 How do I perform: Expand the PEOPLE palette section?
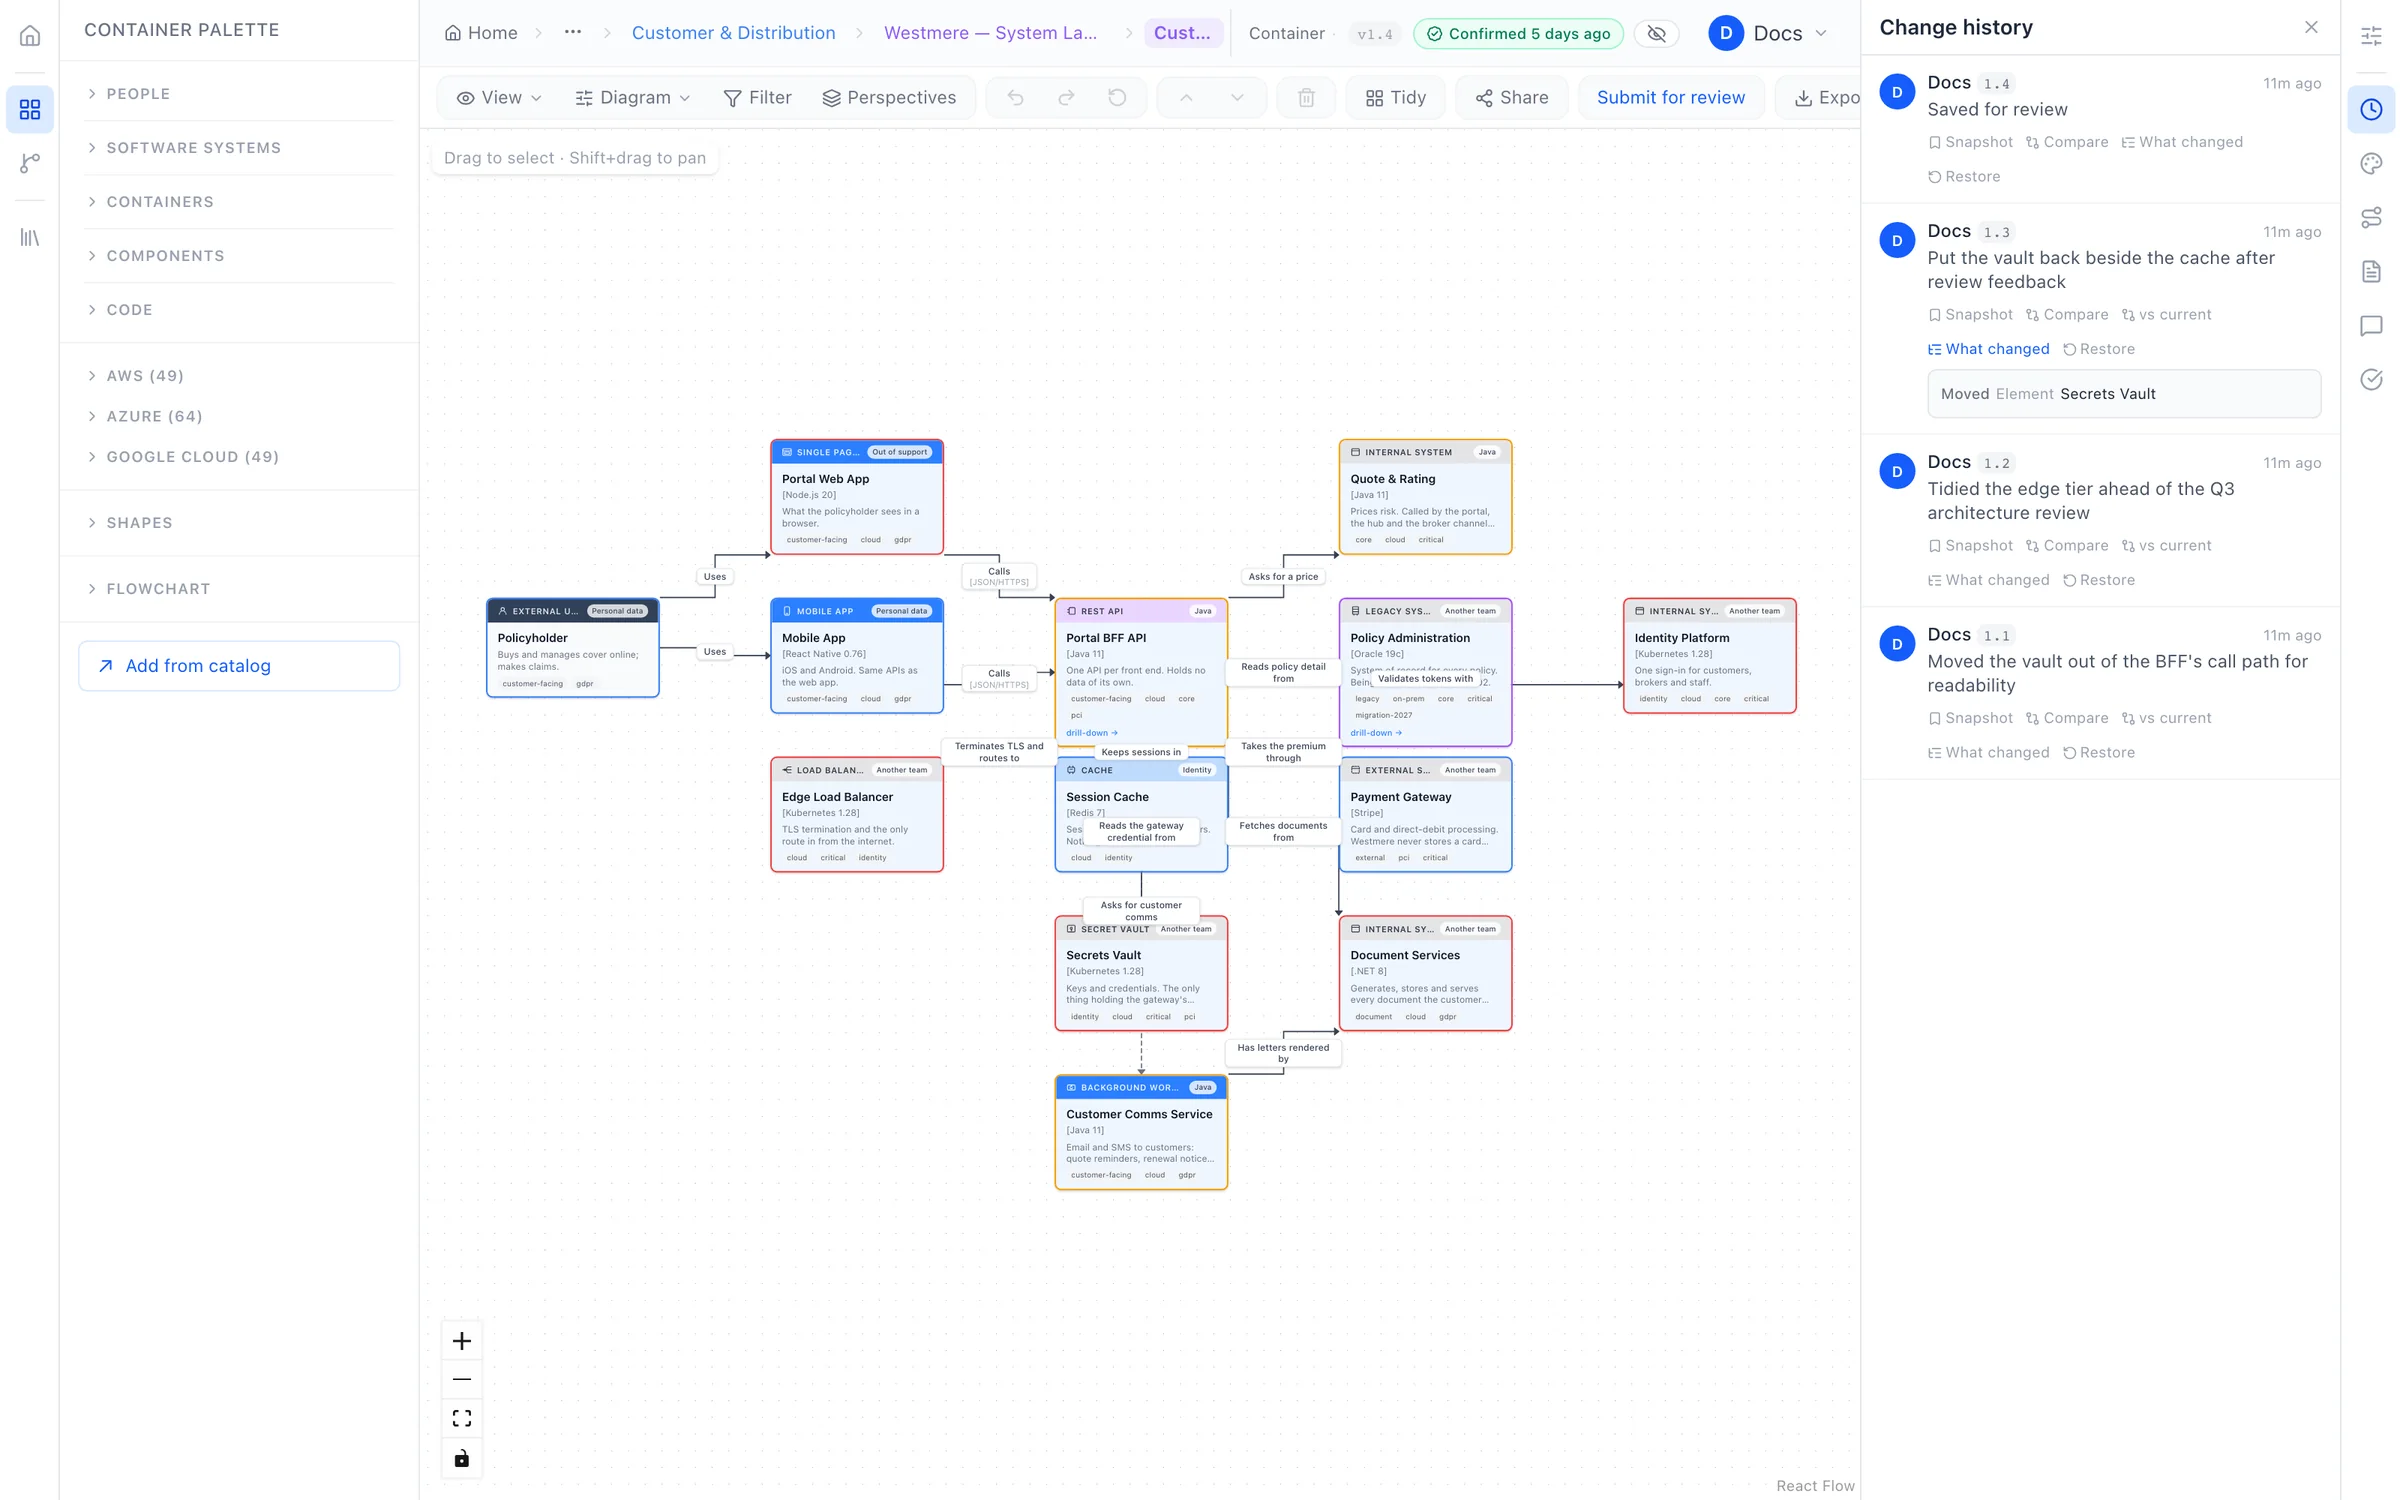(239, 93)
